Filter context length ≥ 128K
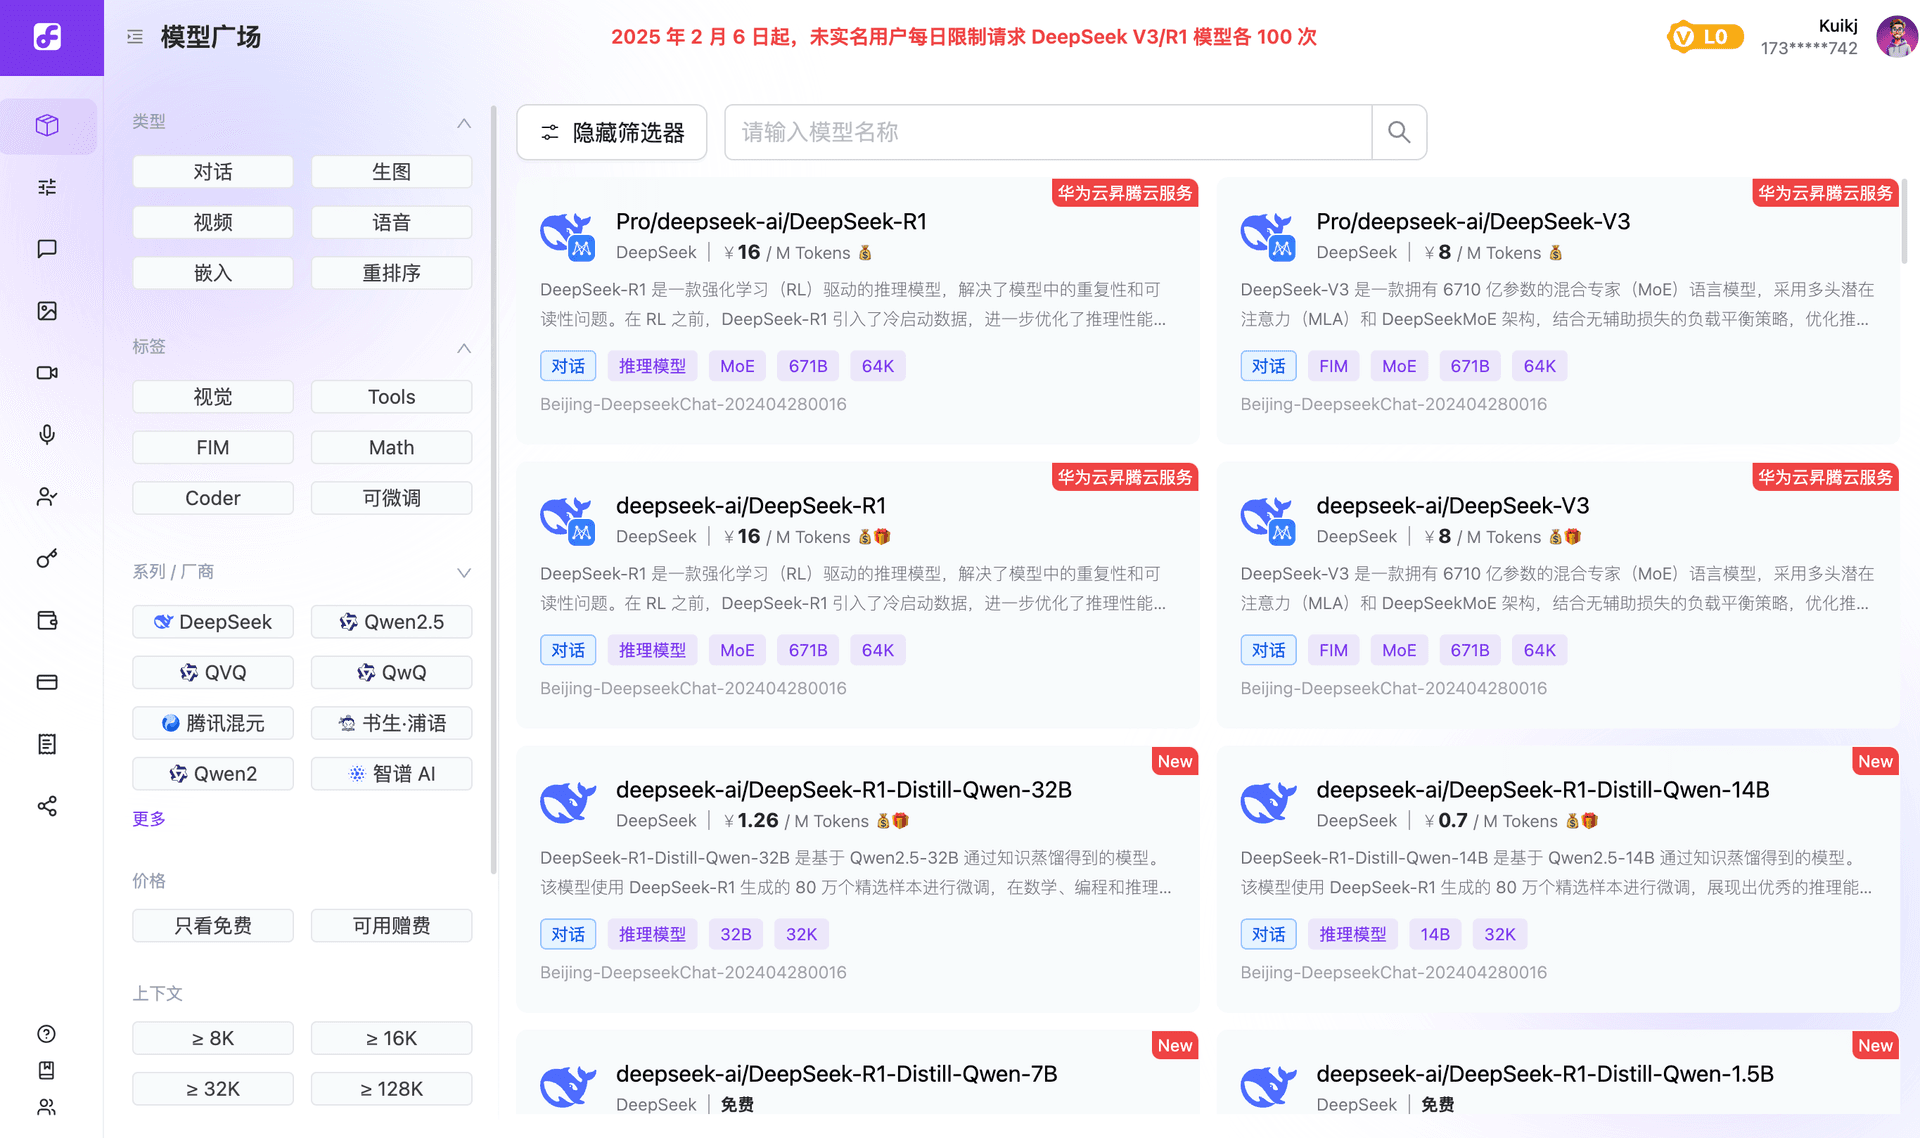This screenshot has height=1138, width=1920. [391, 1089]
